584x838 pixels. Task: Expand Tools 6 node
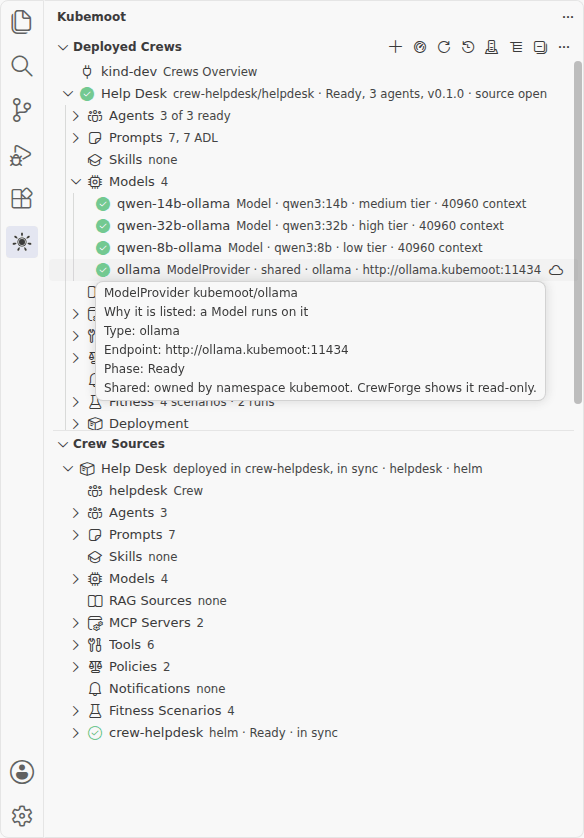76,645
